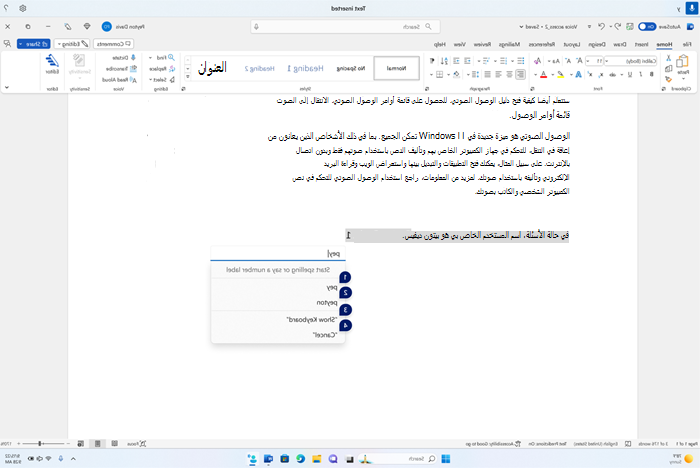Click the yellow text highlight color swatch
Image resolution: width=700 pixels, height=468 pixels.
point(560,75)
